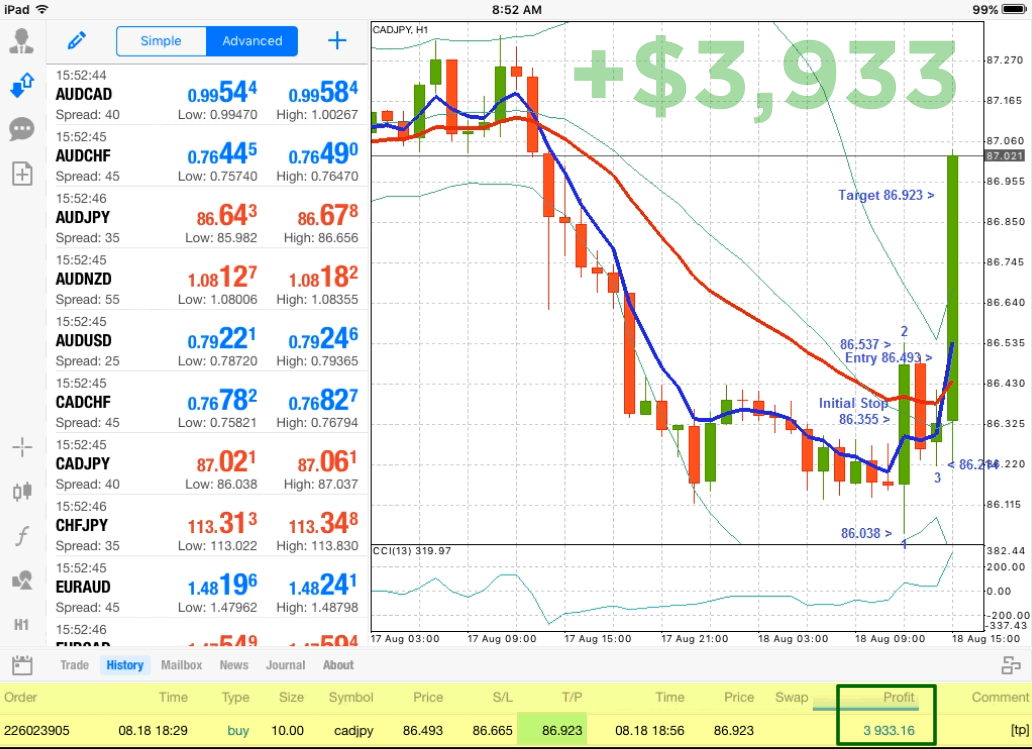
Task: Tap the Swap column header
Action: click(x=791, y=697)
